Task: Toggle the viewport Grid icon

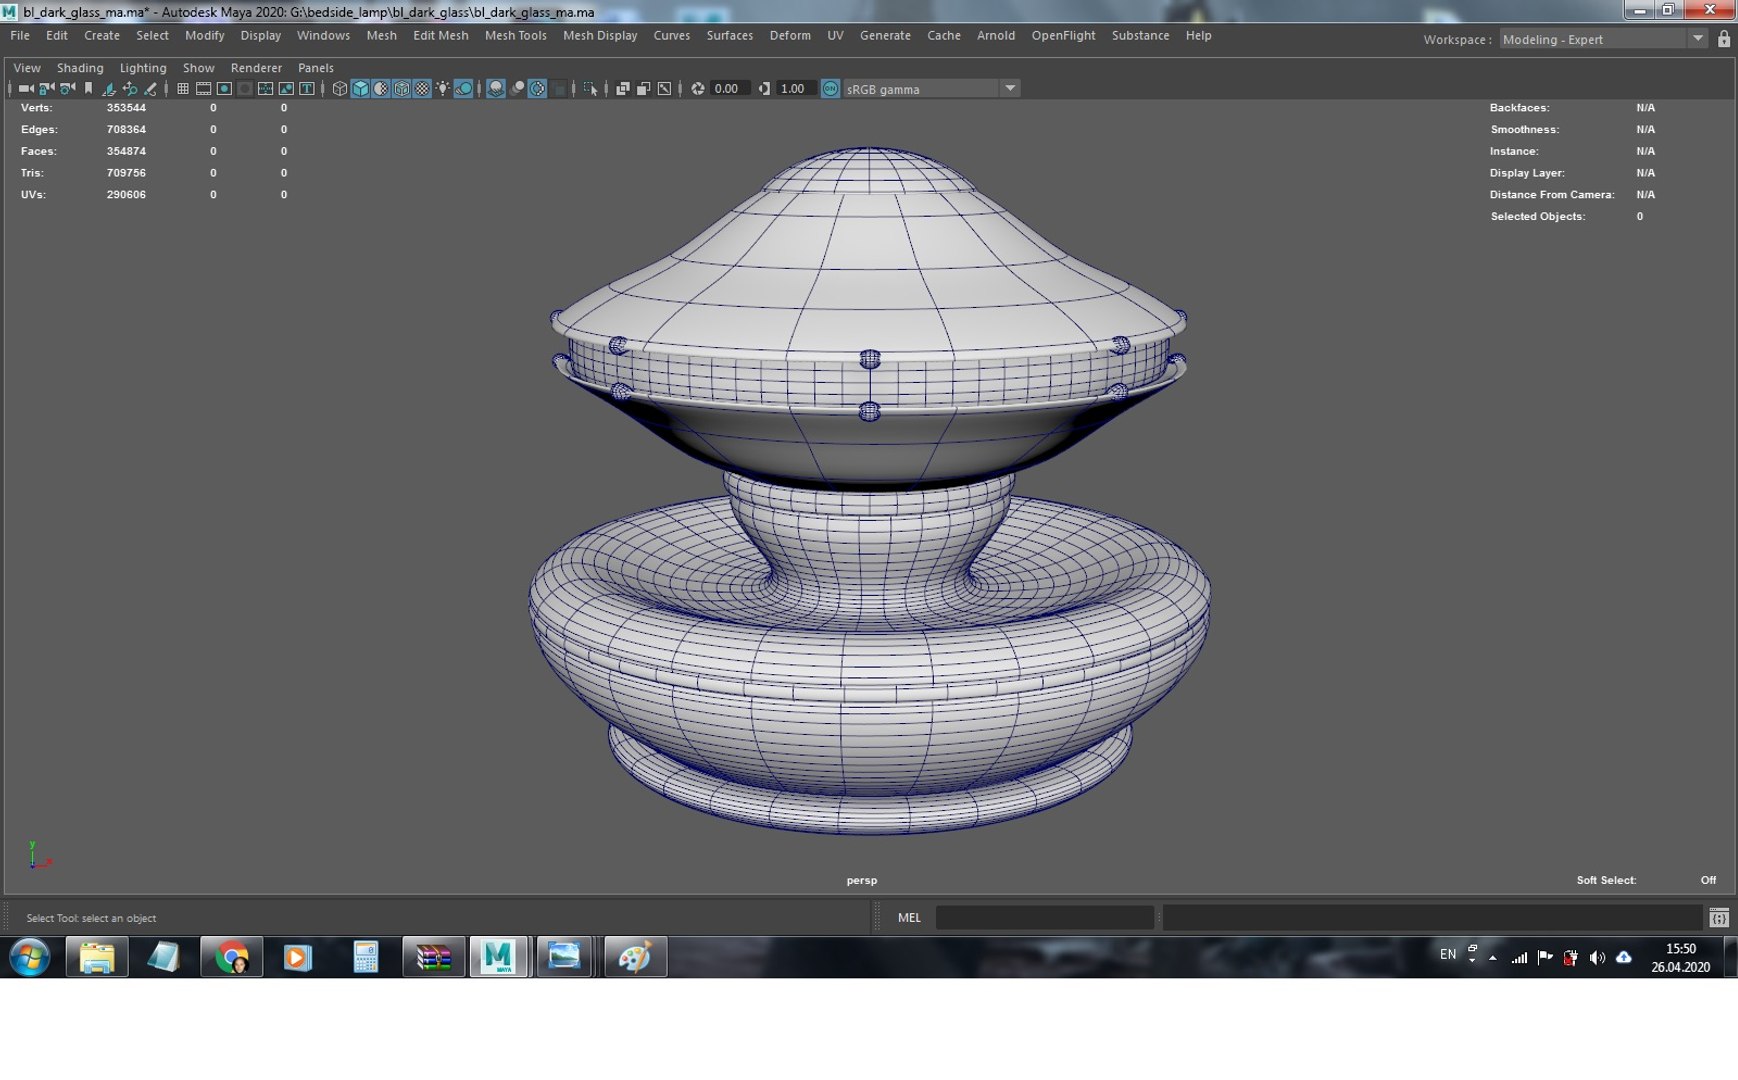Action: [183, 89]
